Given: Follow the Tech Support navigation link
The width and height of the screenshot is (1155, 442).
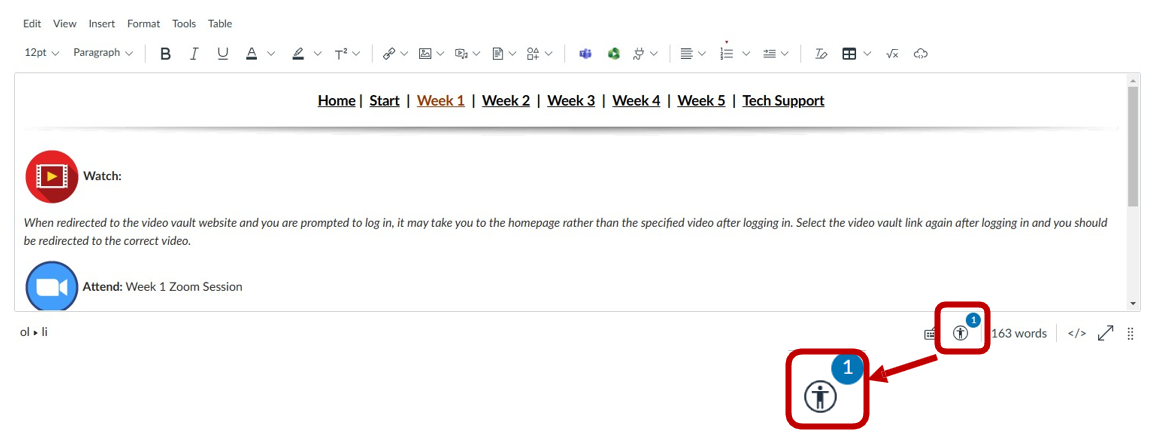Looking at the screenshot, I should (x=783, y=101).
